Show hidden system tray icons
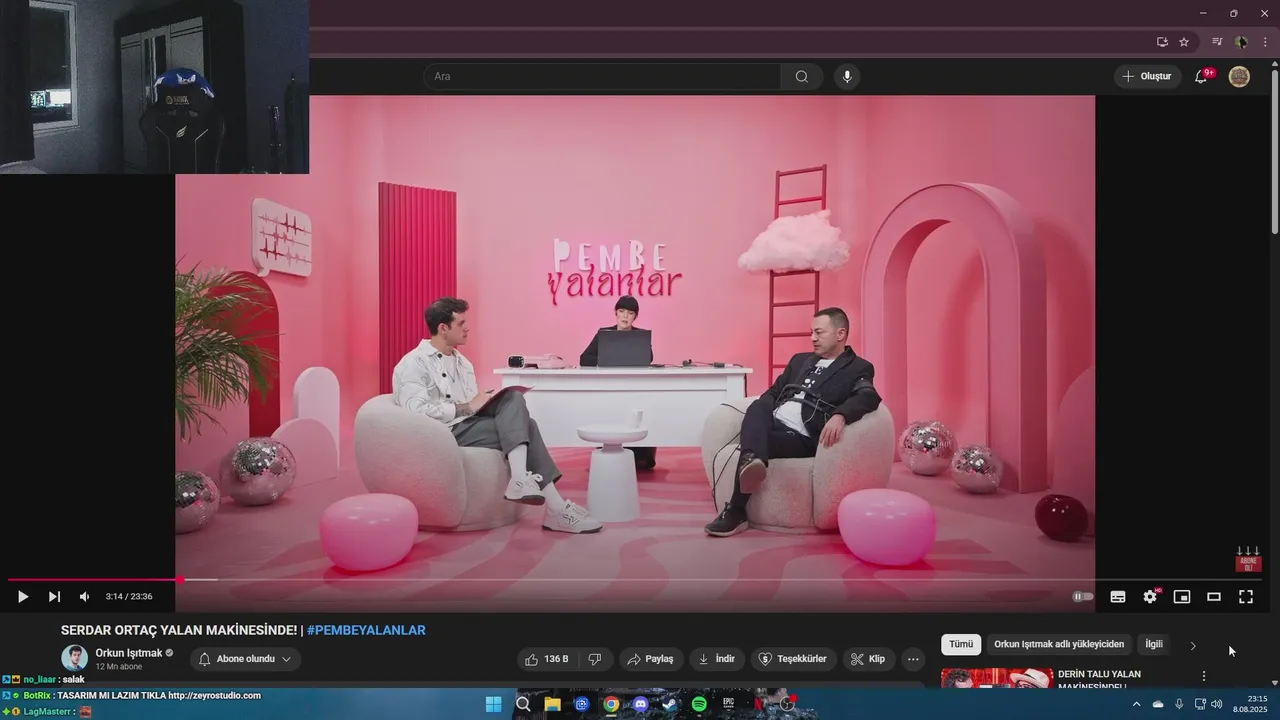The image size is (1280, 720). pos(1136,704)
